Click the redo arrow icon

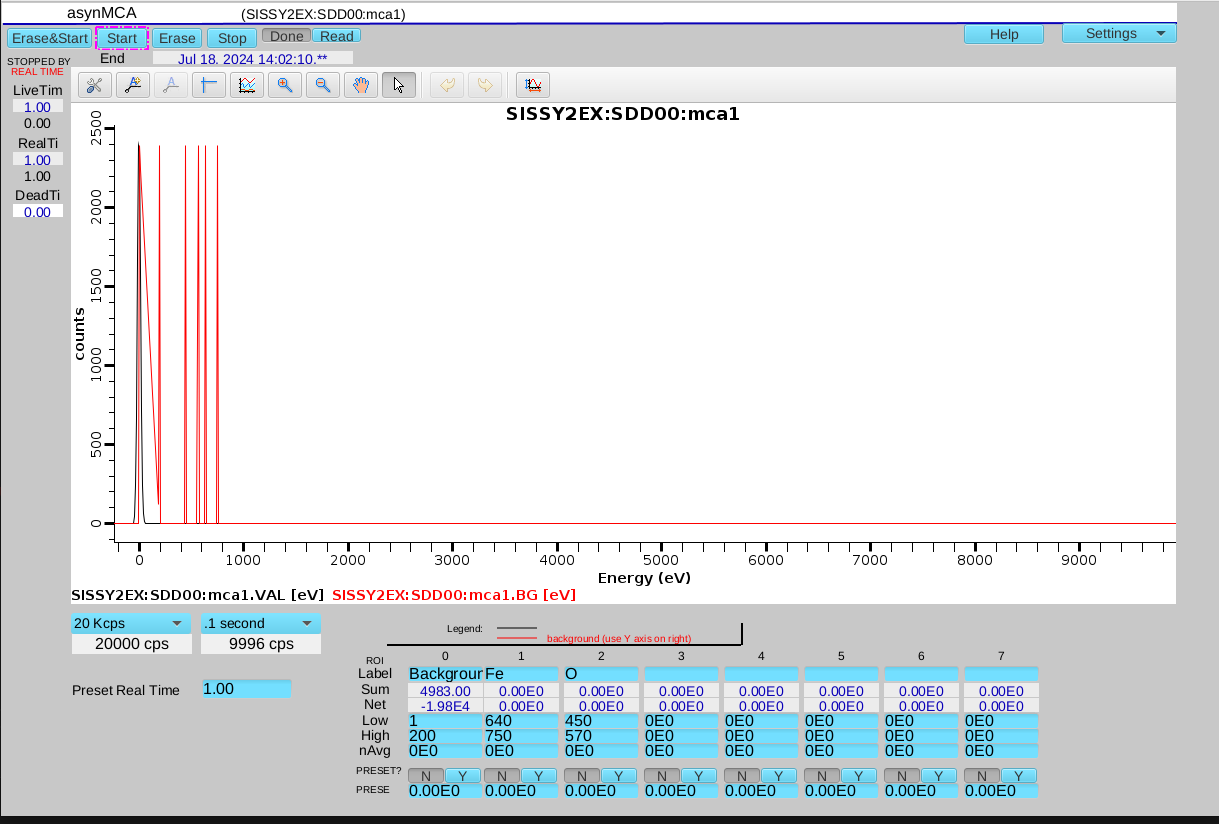pyautogui.click(x=484, y=85)
